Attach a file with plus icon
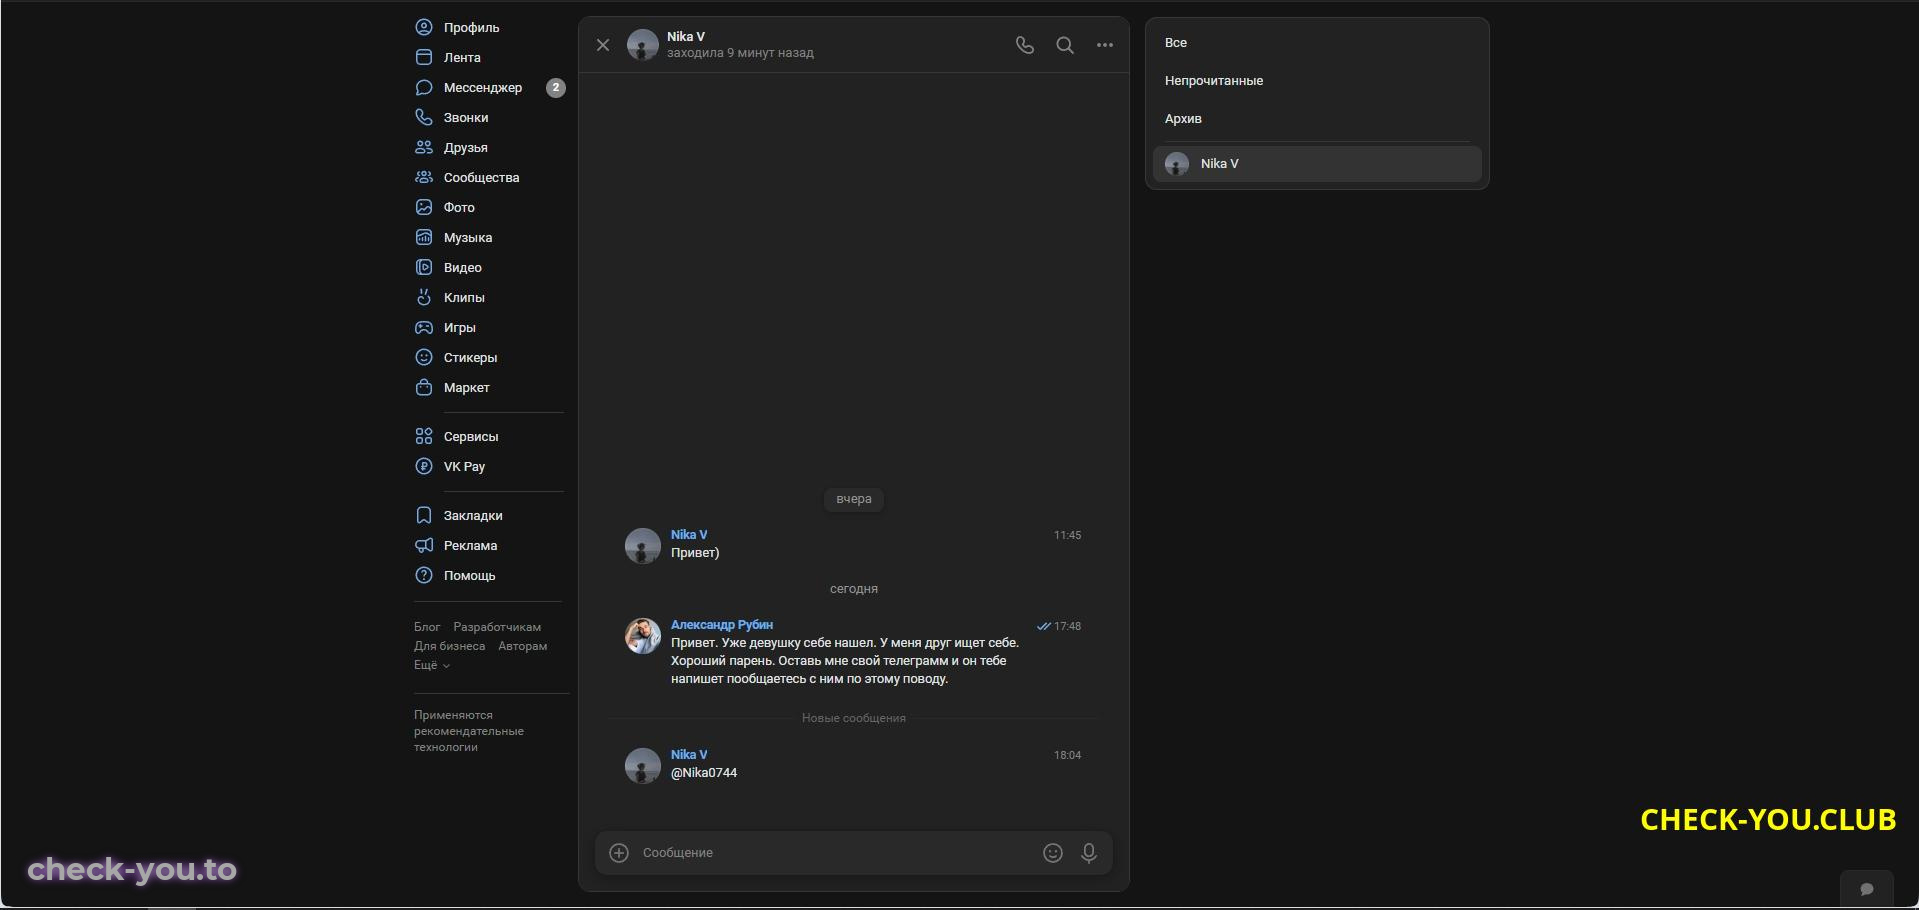The height and width of the screenshot is (910, 1919). pos(619,853)
